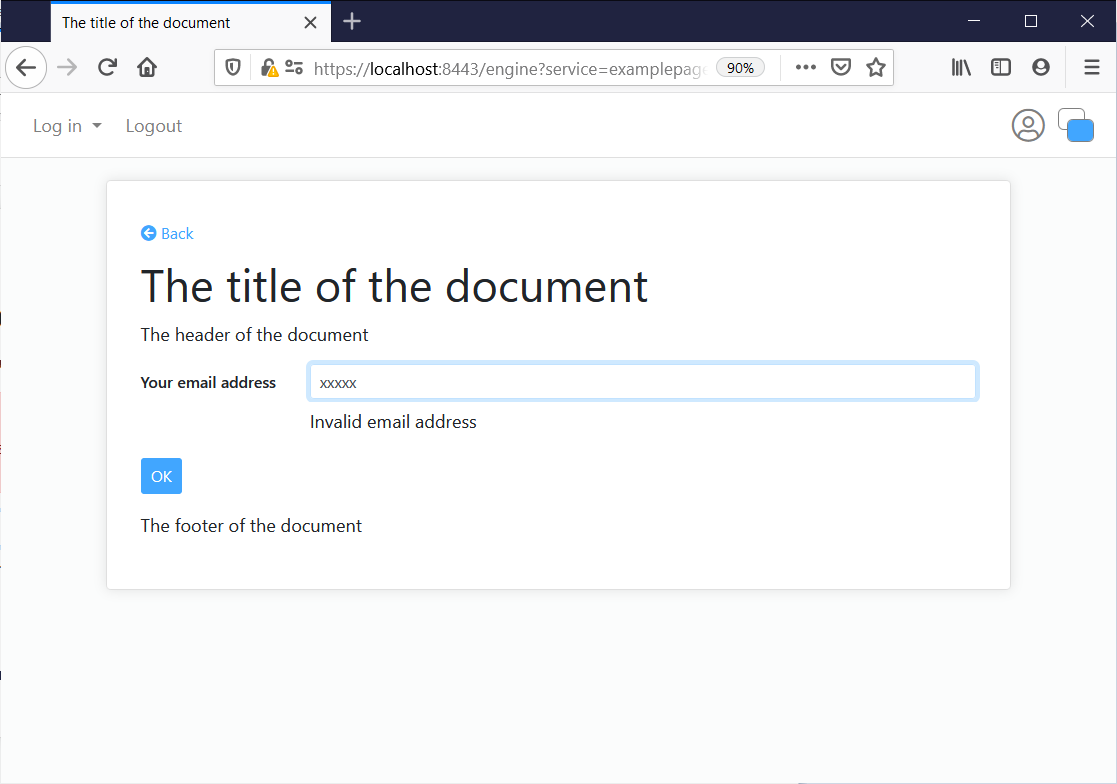
Task: Open site permissions icon in address bar
Action: [294, 68]
